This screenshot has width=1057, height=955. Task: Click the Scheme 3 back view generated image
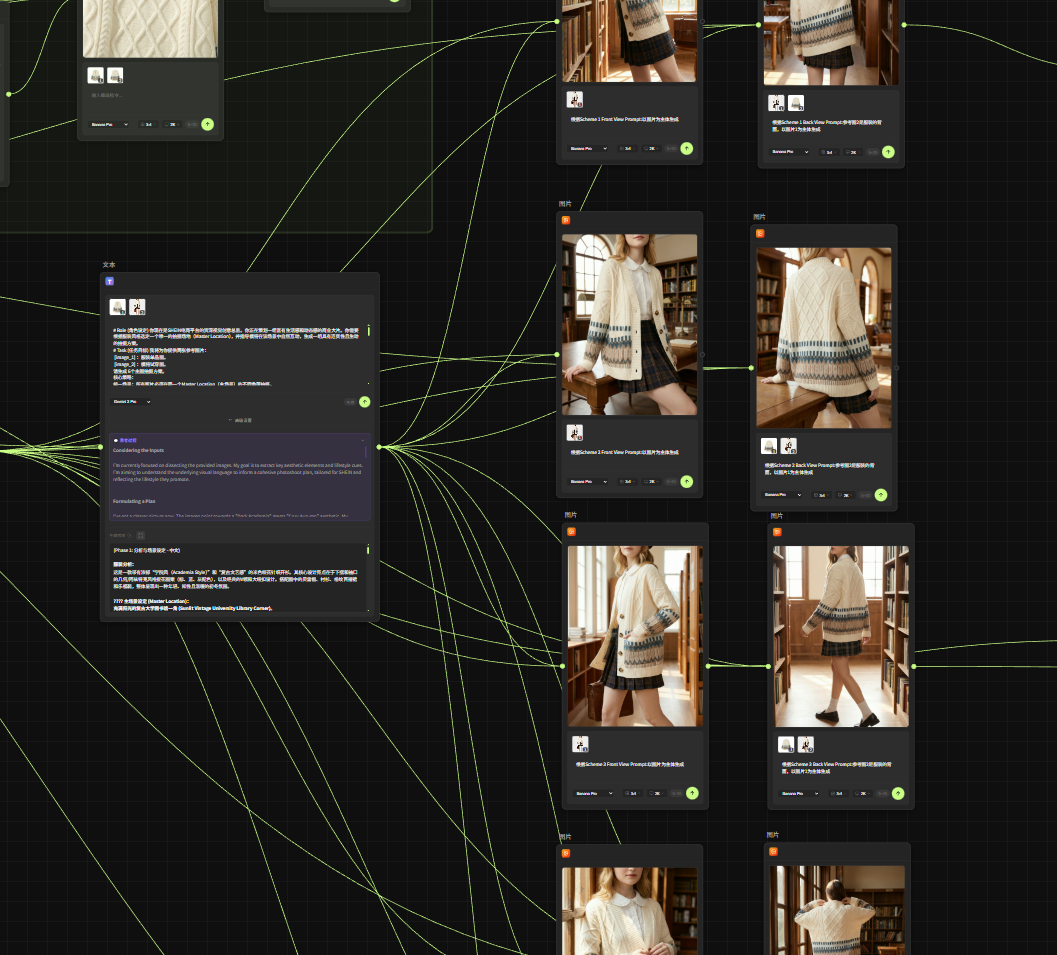840,635
